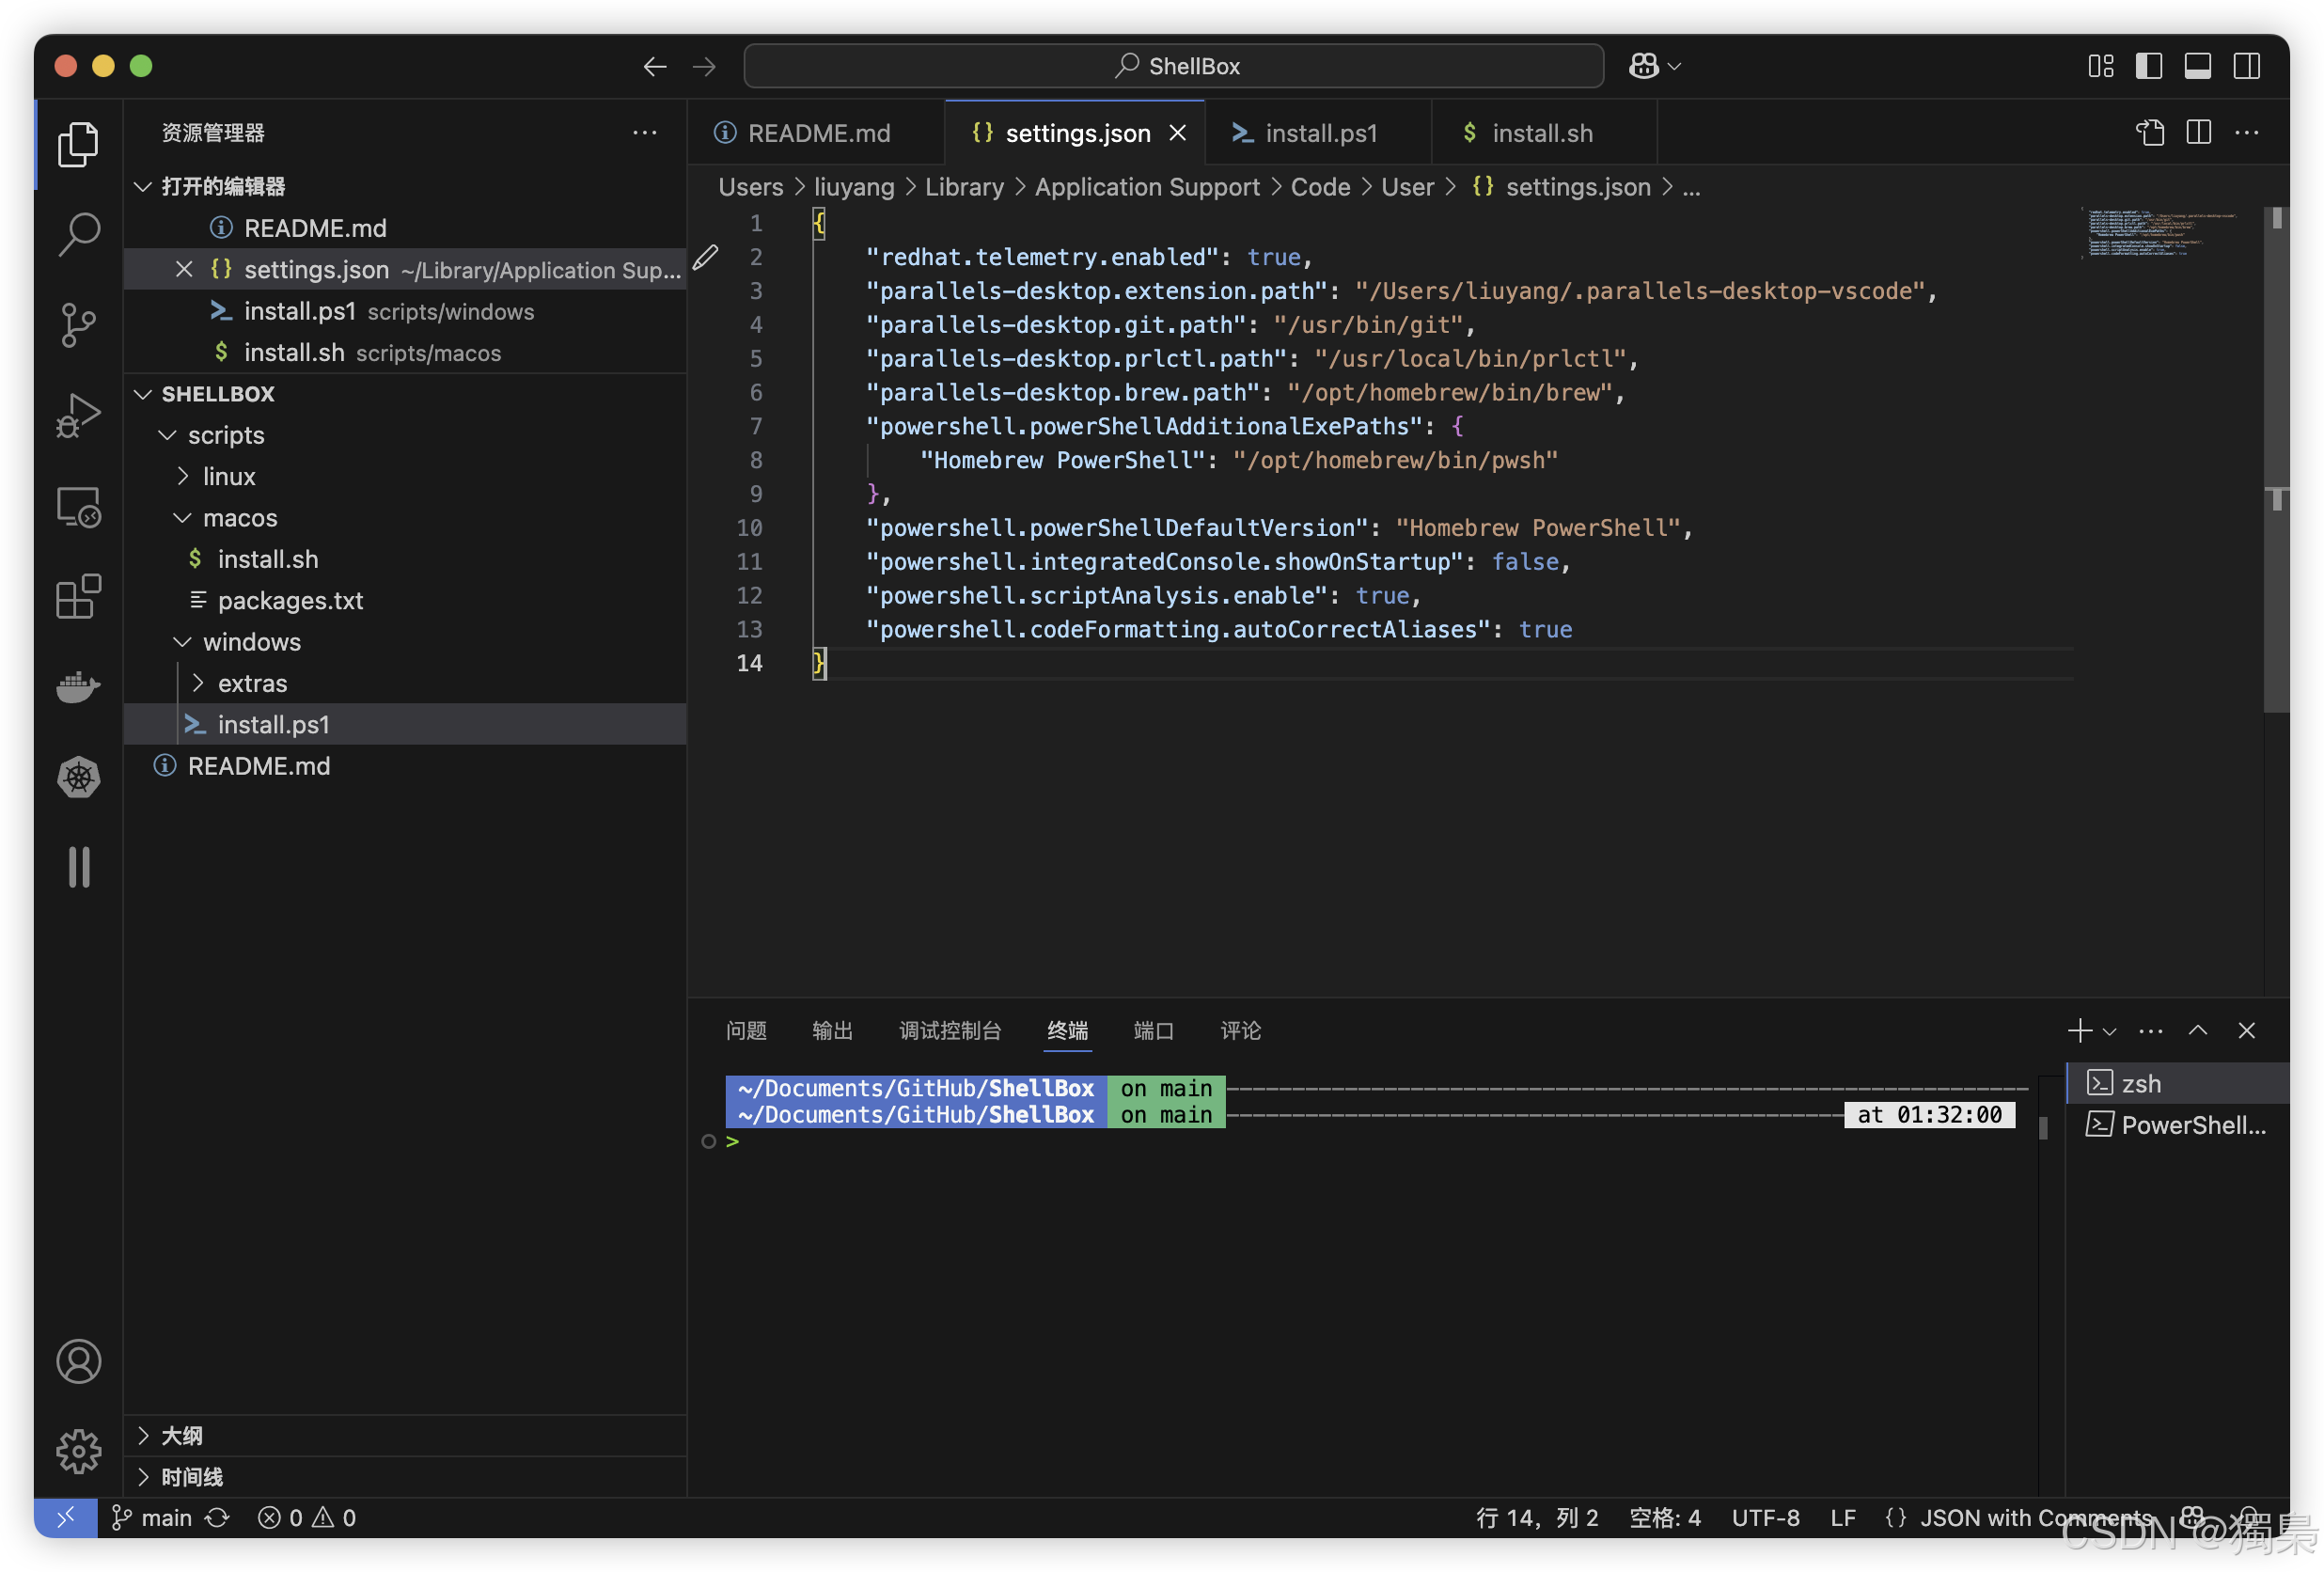Split the editor using the split icon

tap(2198, 132)
